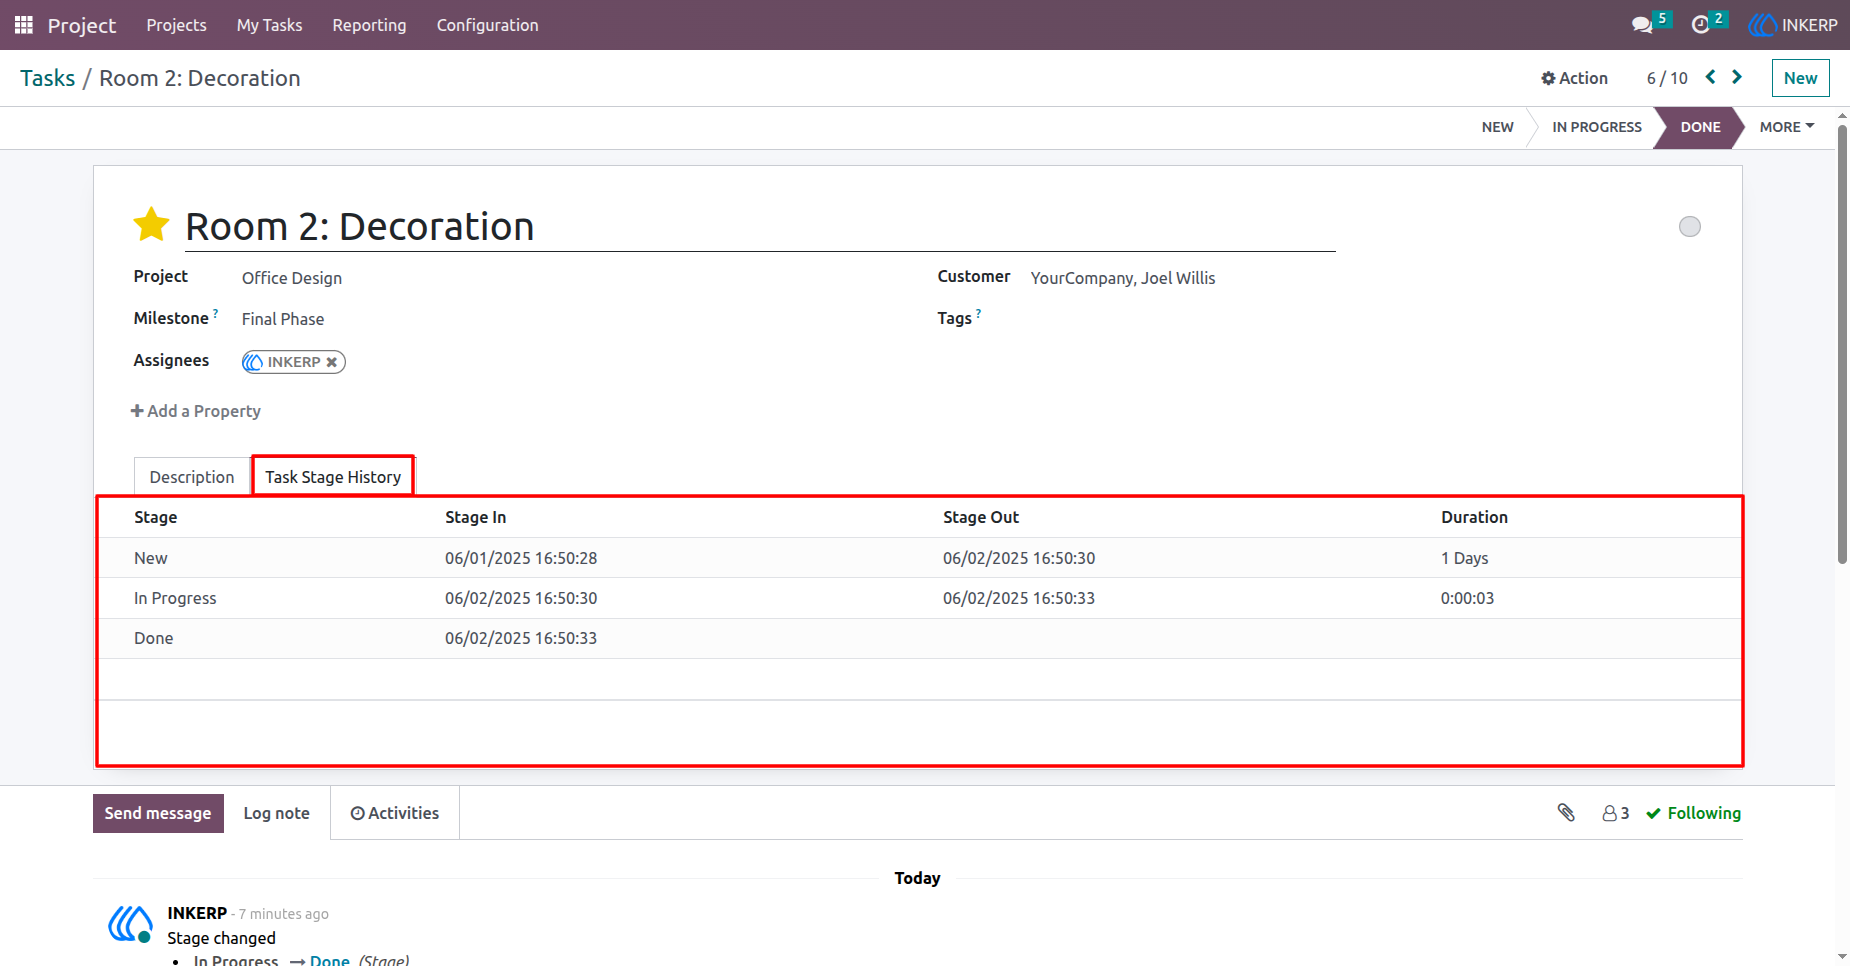
Task: Set the task state circle indicator
Action: pyautogui.click(x=1690, y=227)
